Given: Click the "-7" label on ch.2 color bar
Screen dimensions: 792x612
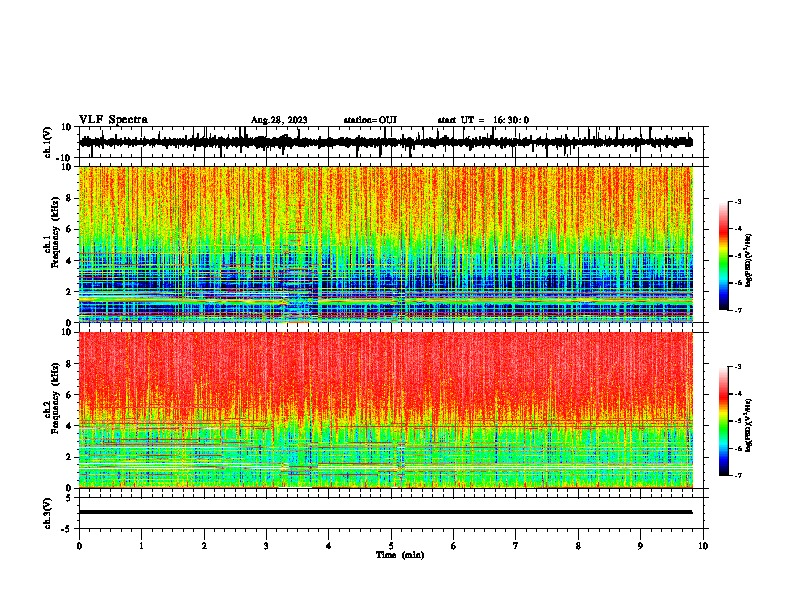Looking at the screenshot, I should tap(737, 476).
